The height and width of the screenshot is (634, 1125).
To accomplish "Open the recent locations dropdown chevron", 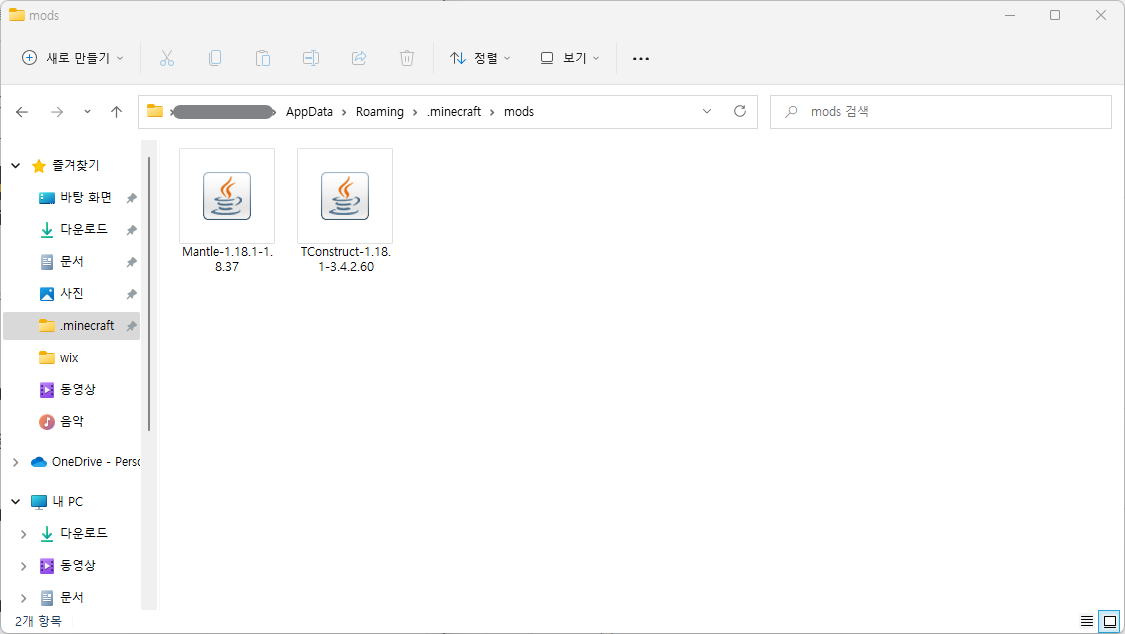I will [x=87, y=112].
